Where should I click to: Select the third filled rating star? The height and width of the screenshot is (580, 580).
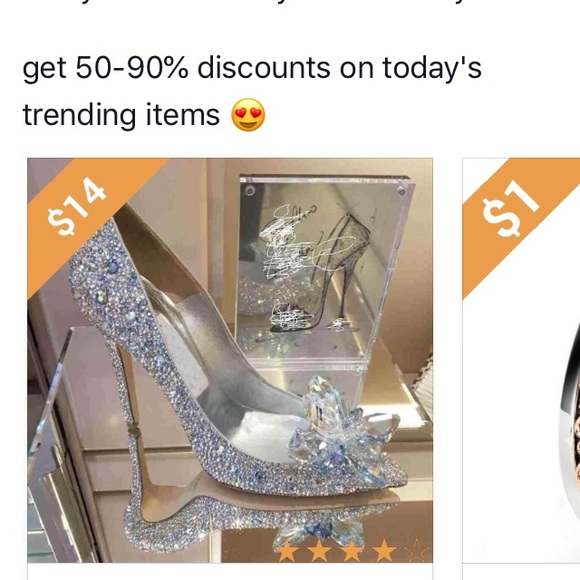[352, 550]
